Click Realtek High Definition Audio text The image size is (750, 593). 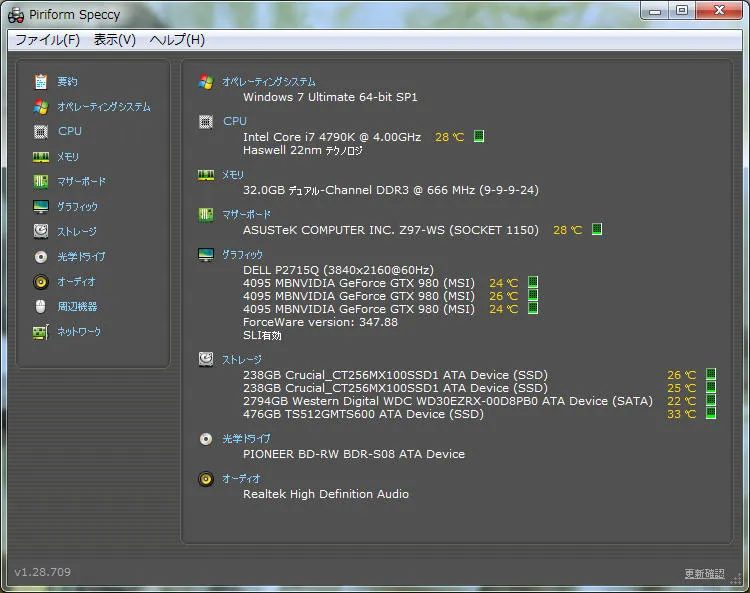(x=326, y=494)
